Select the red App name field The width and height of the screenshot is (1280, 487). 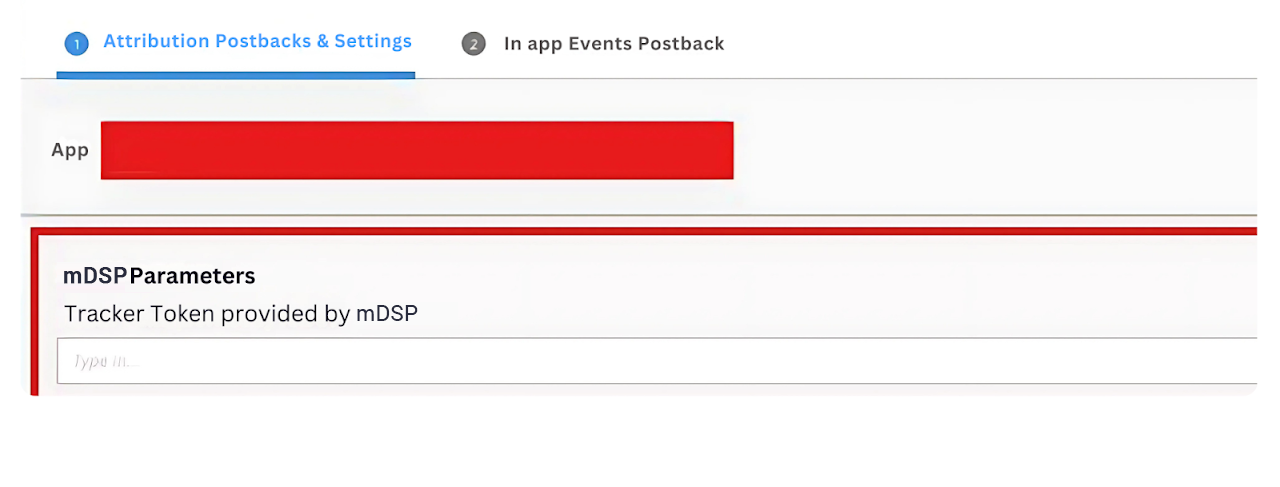(x=417, y=150)
